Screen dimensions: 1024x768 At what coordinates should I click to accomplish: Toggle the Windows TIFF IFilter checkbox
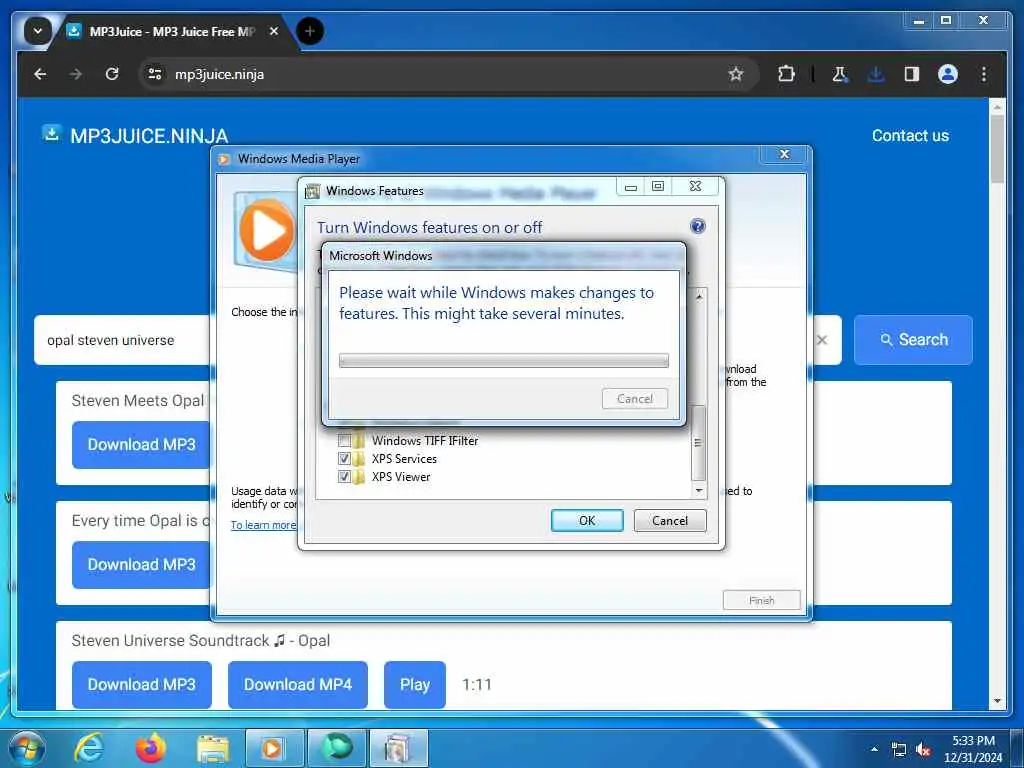344,440
